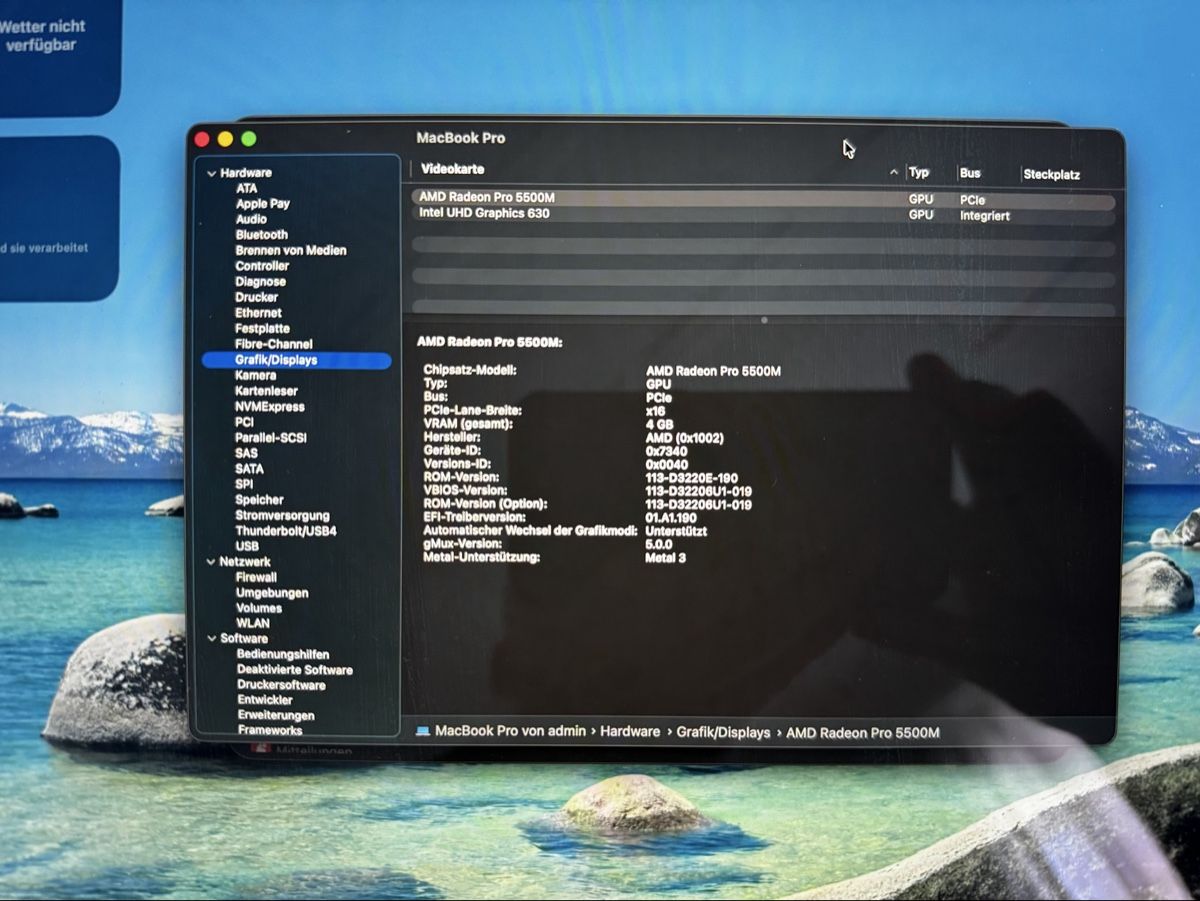Viewport: 1200px width, 901px height.
Task: Select Apple Pay in the sidebar
Action: tap(262, 203)
